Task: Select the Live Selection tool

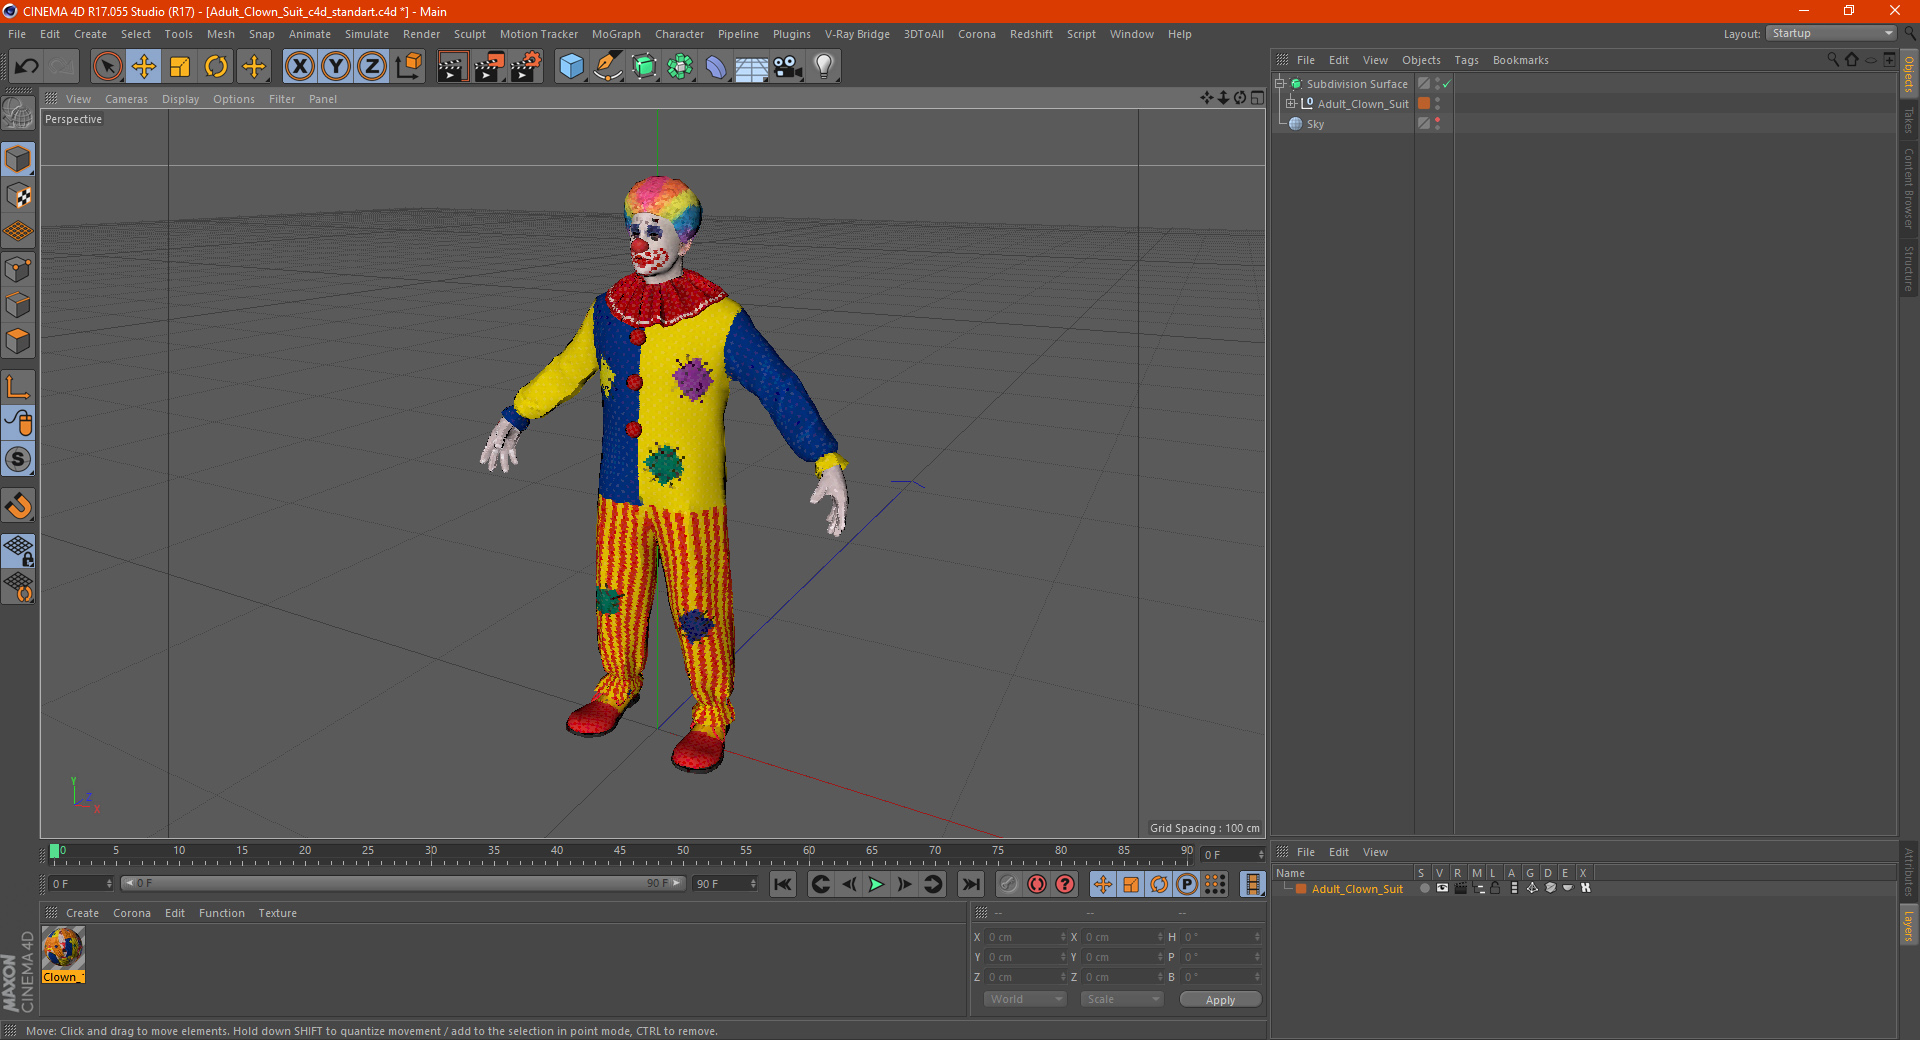Action: point(107,67)
